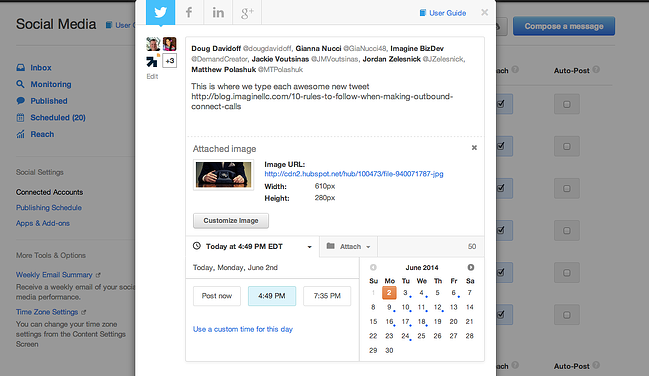Switch to the LinkedIn tab
The height and width of the screenshot is (376, 649).
pyautogui.click(x=218, y=12)
